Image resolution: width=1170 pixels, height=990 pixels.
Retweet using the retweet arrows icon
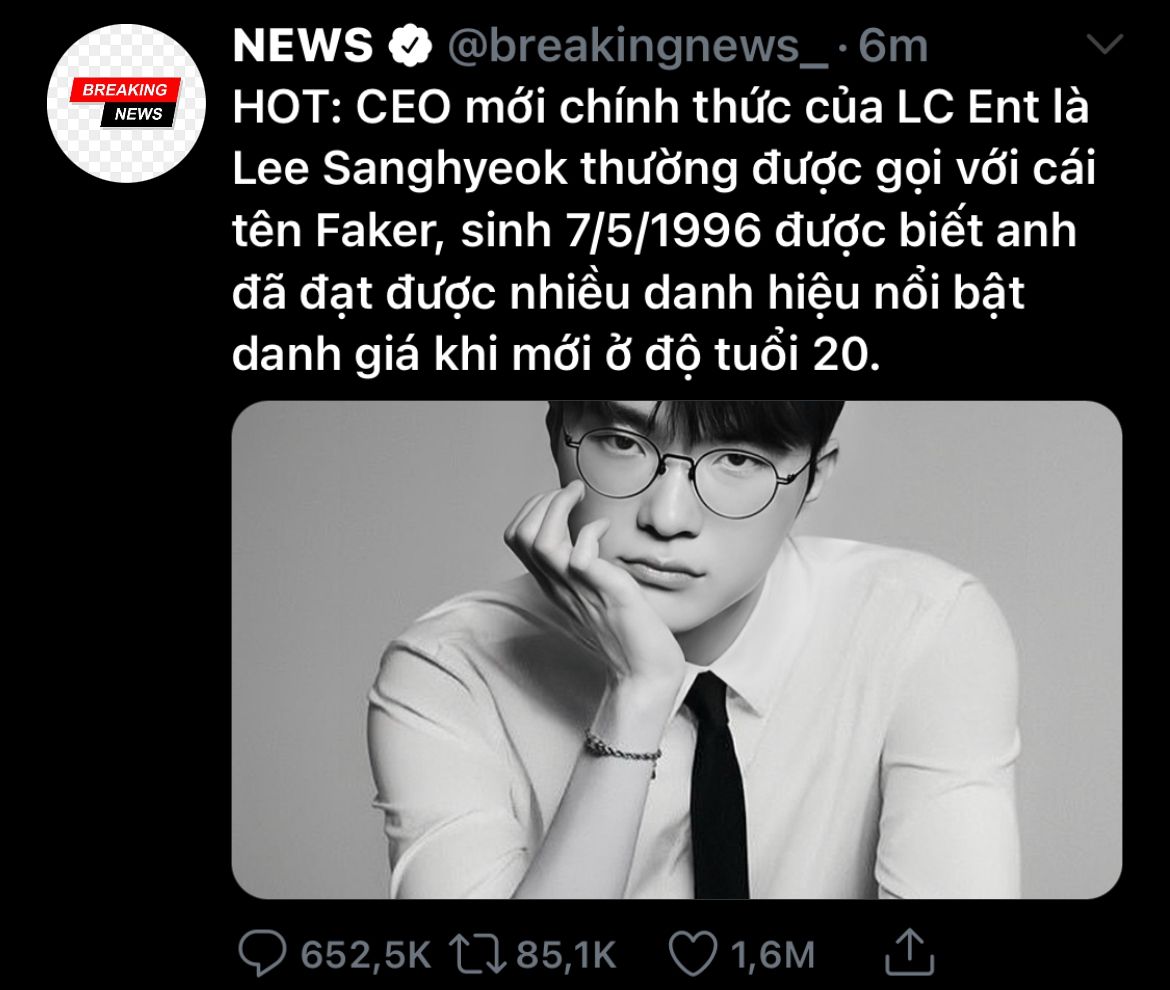tap(478, 954)
